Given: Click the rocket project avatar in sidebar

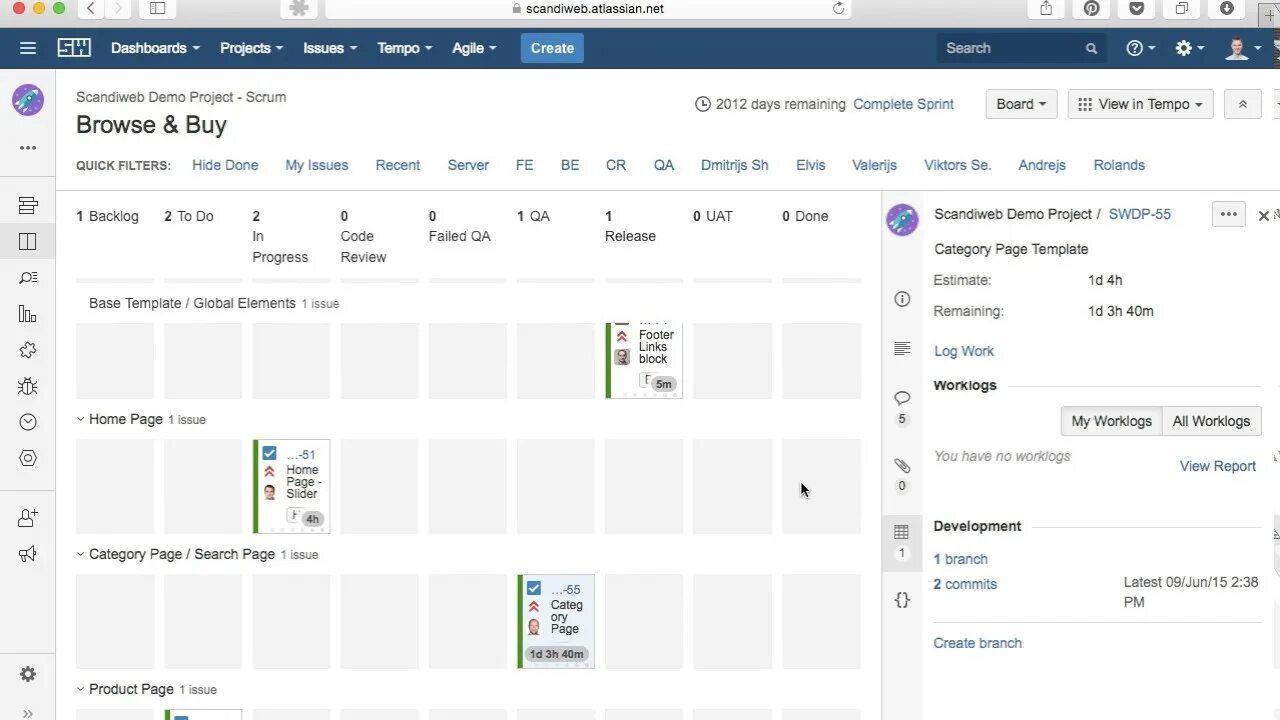Looking at the screenshot, I should [x=28, y=100].
